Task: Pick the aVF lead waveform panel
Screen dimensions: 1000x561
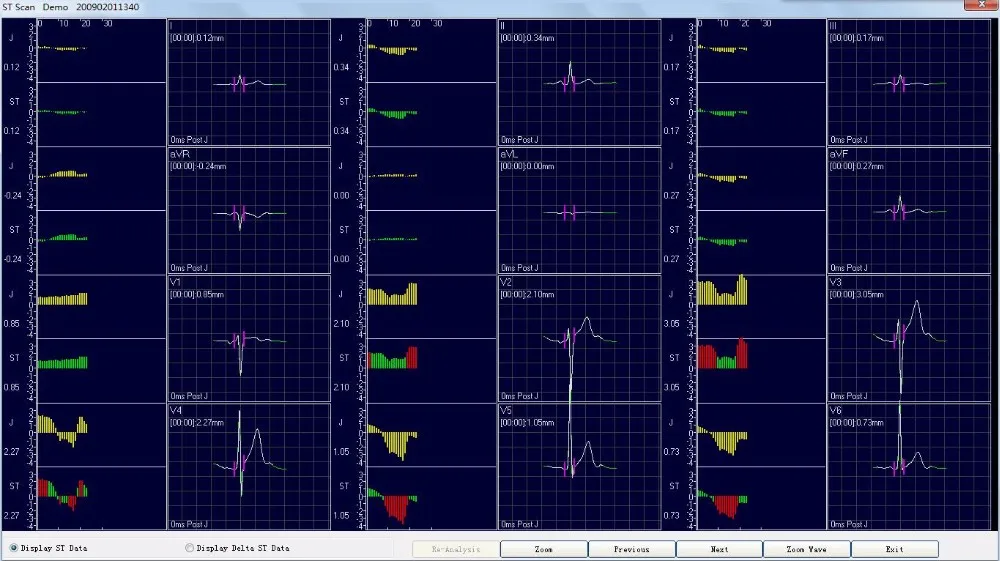Action: (x=909, y=211)
